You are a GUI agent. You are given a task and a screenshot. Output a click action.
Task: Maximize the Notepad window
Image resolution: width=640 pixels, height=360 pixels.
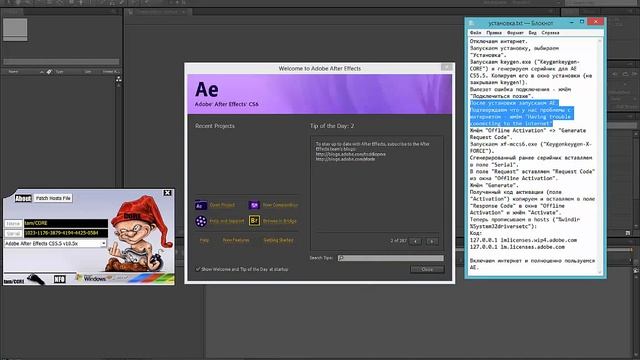[582, 22]
